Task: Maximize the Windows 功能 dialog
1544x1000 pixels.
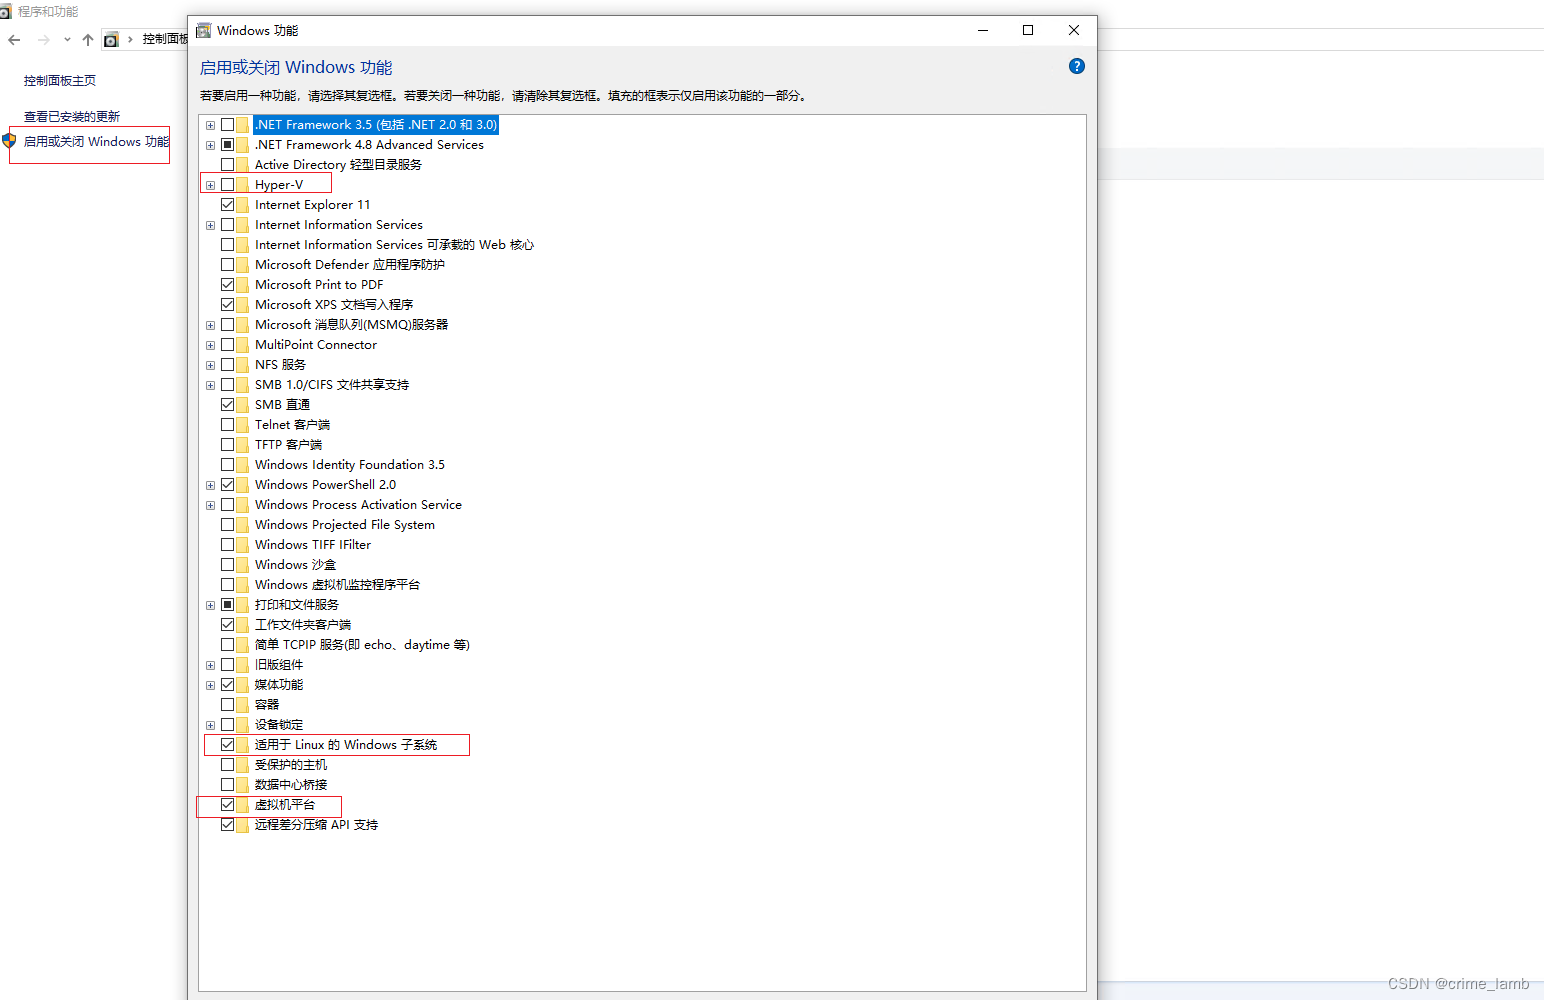Action: (1028, 30)
